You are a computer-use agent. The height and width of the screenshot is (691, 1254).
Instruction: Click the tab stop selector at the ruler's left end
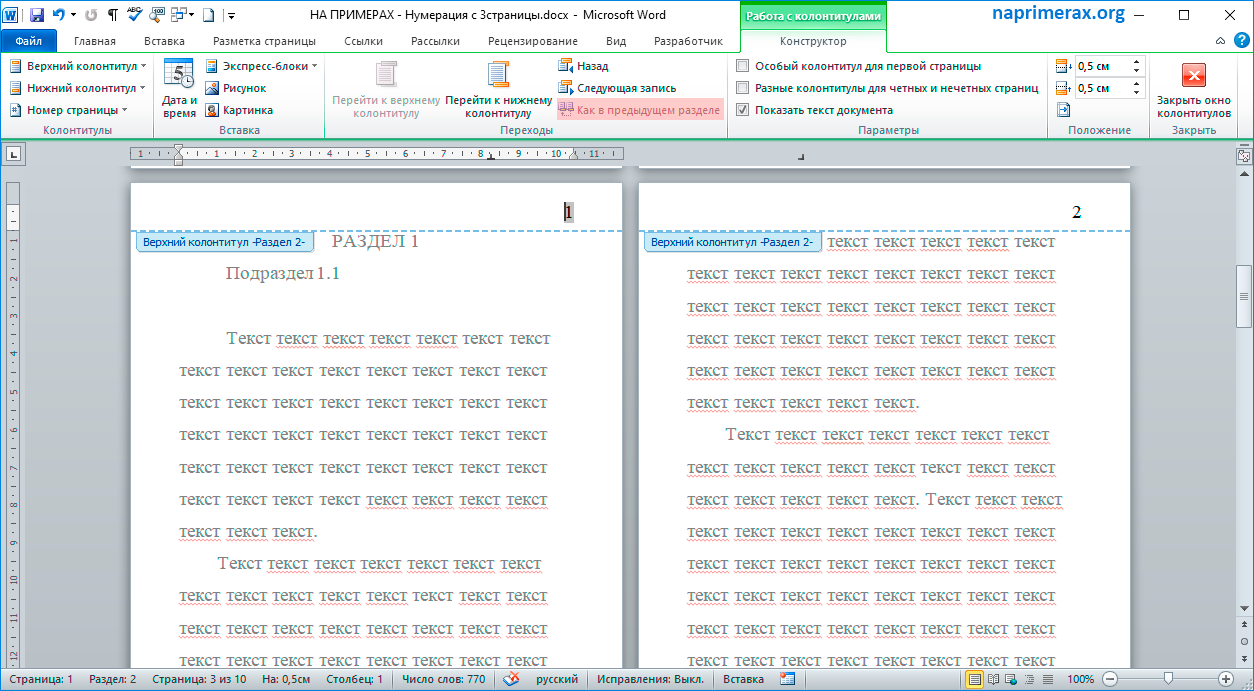(x=13, y=154)
